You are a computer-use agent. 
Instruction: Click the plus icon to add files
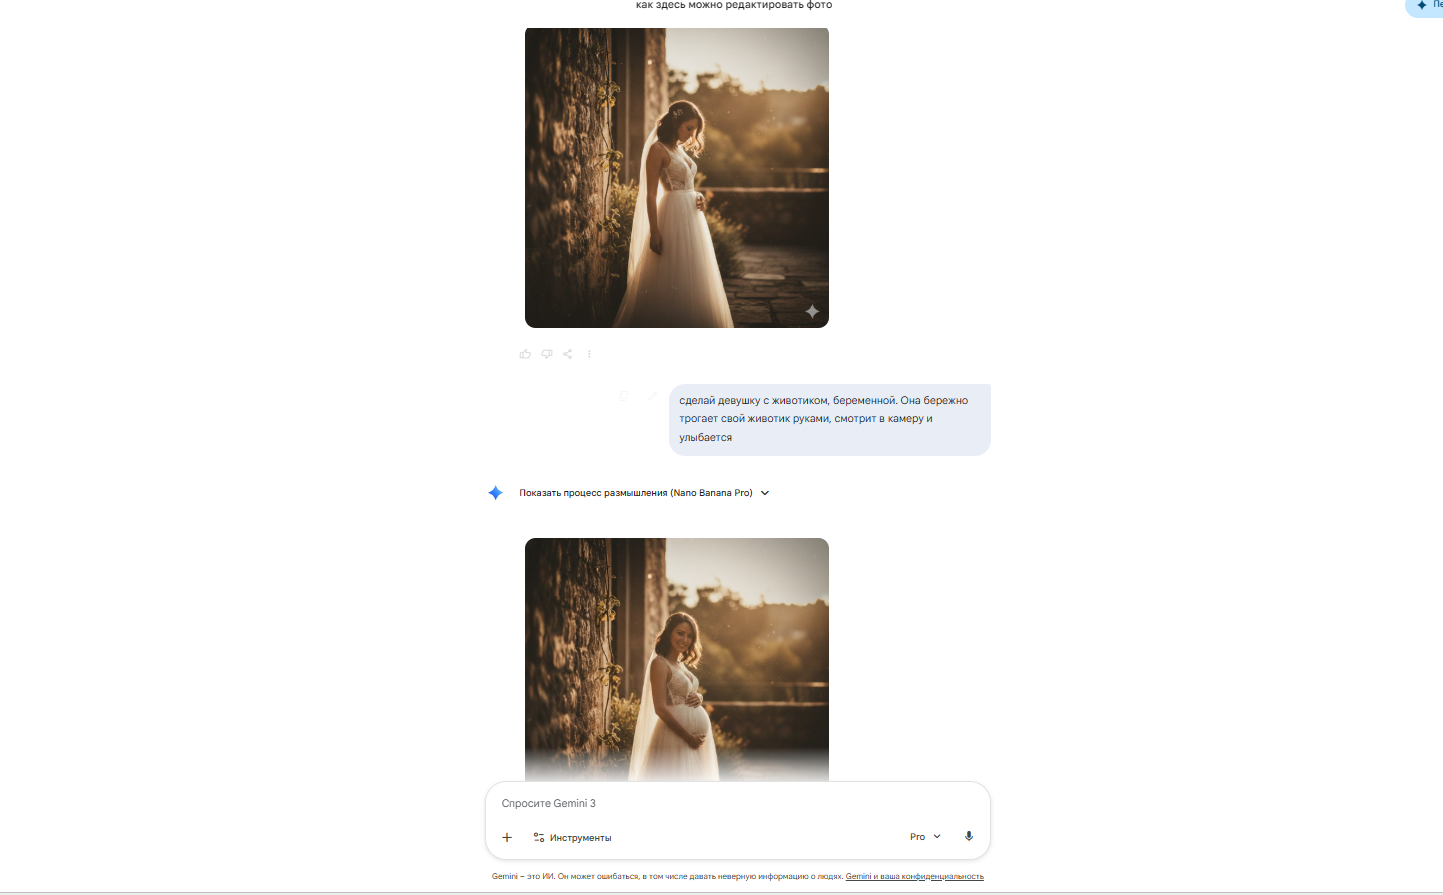point(507,838)
